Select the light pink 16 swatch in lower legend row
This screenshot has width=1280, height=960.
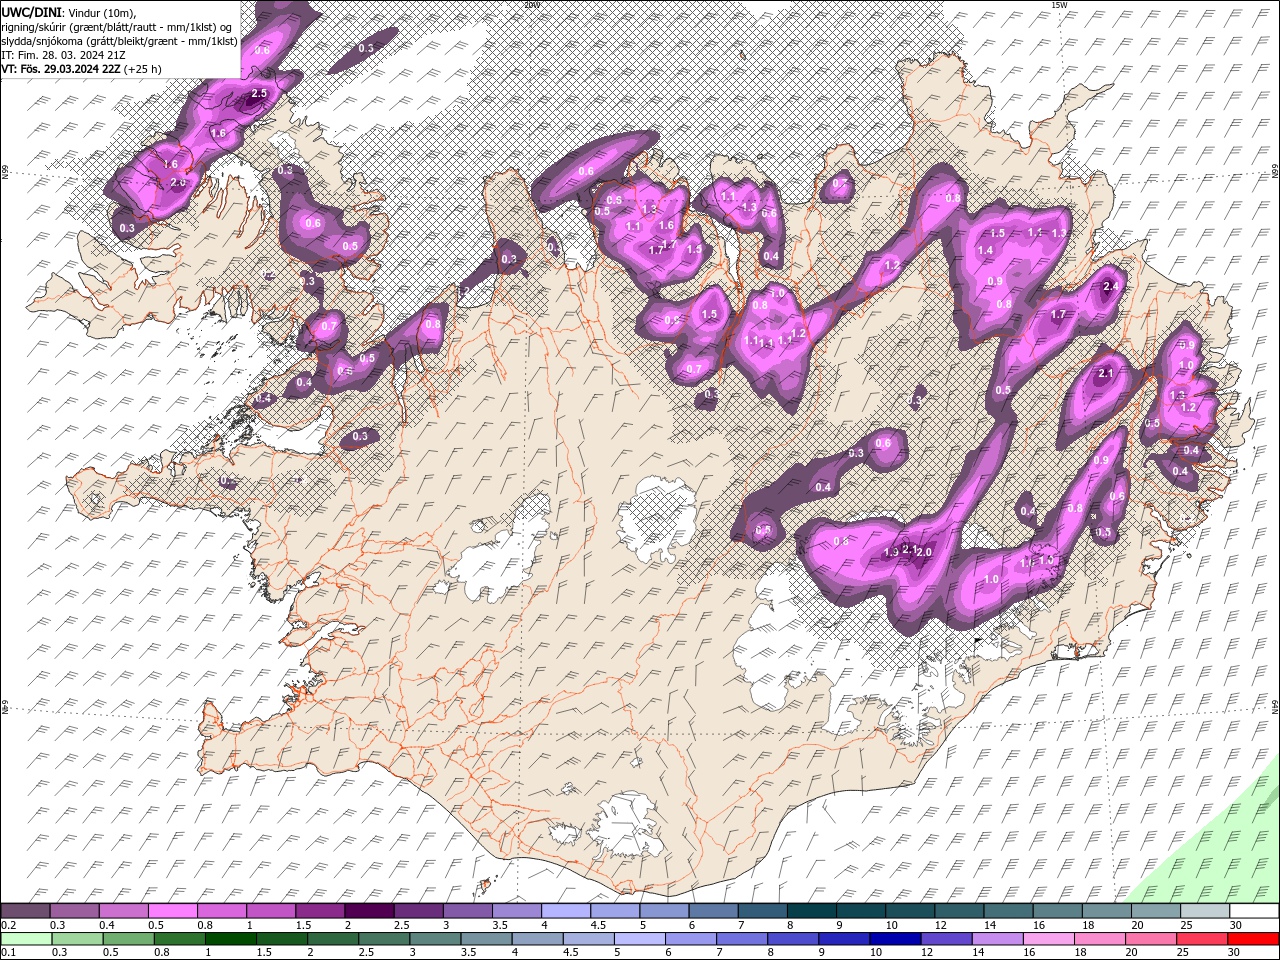(x=1049, y=939)
